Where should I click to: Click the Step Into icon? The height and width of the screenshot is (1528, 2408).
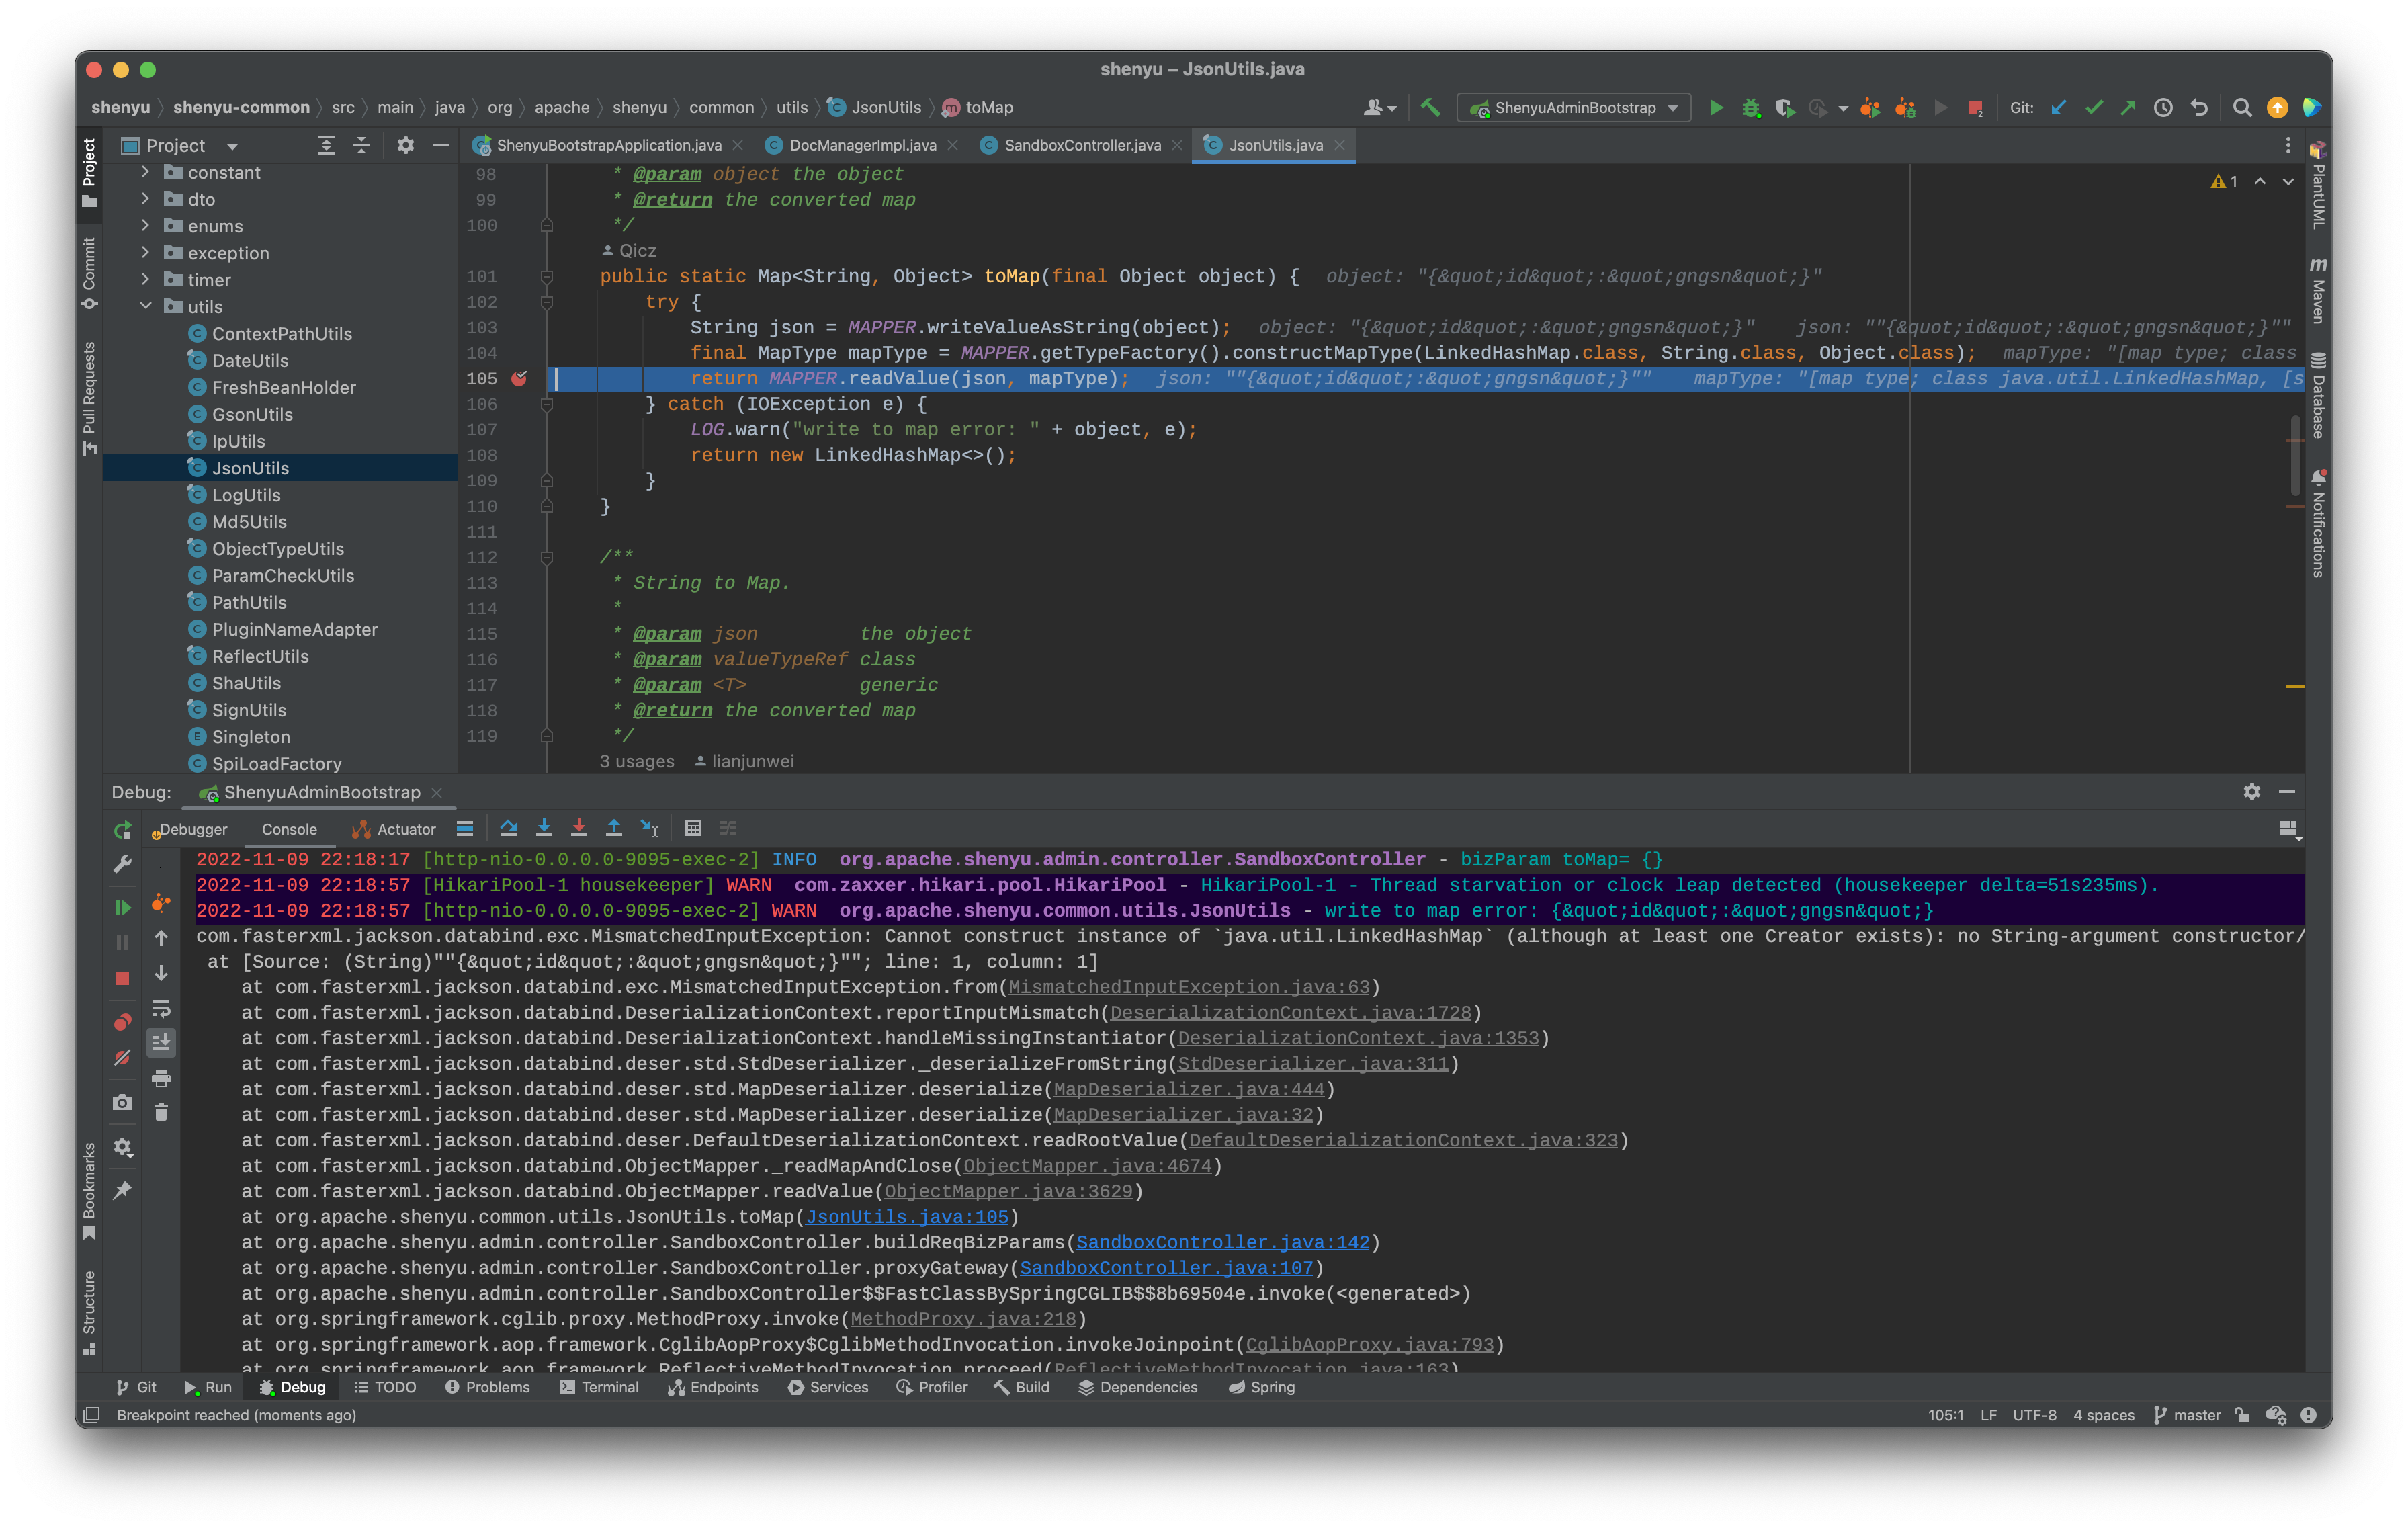[x=544, y=828]
